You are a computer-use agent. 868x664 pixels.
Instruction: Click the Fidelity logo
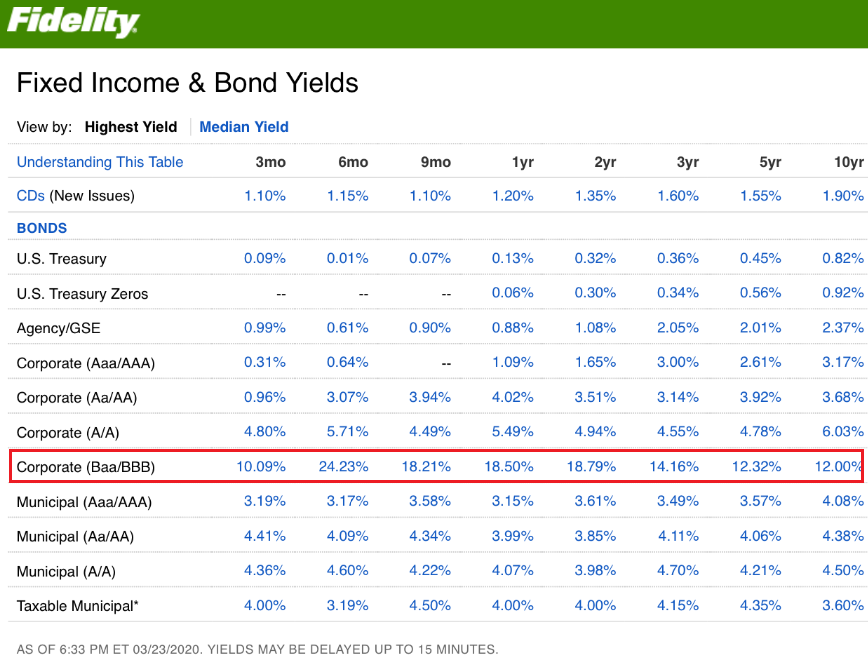click(73, 22)
